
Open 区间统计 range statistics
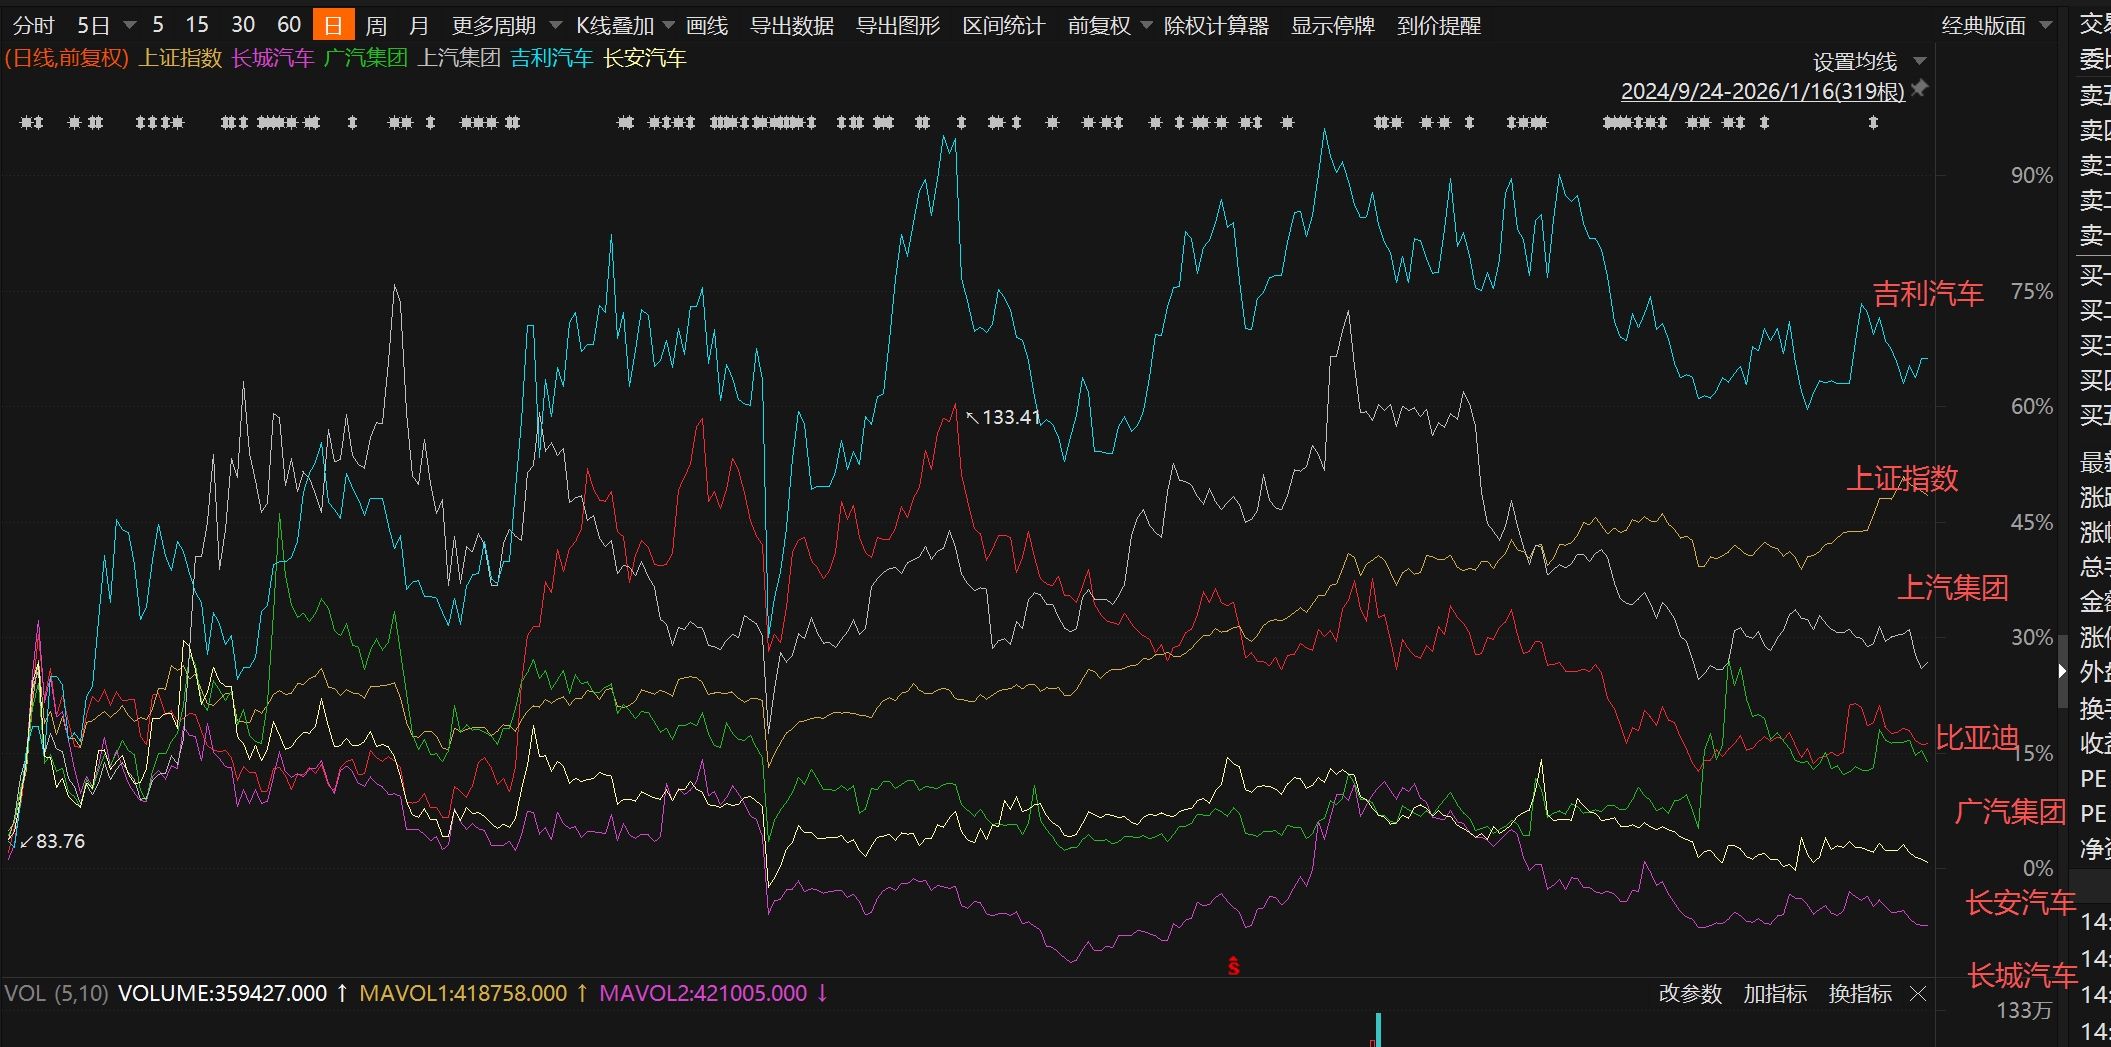click(1004, 25)
